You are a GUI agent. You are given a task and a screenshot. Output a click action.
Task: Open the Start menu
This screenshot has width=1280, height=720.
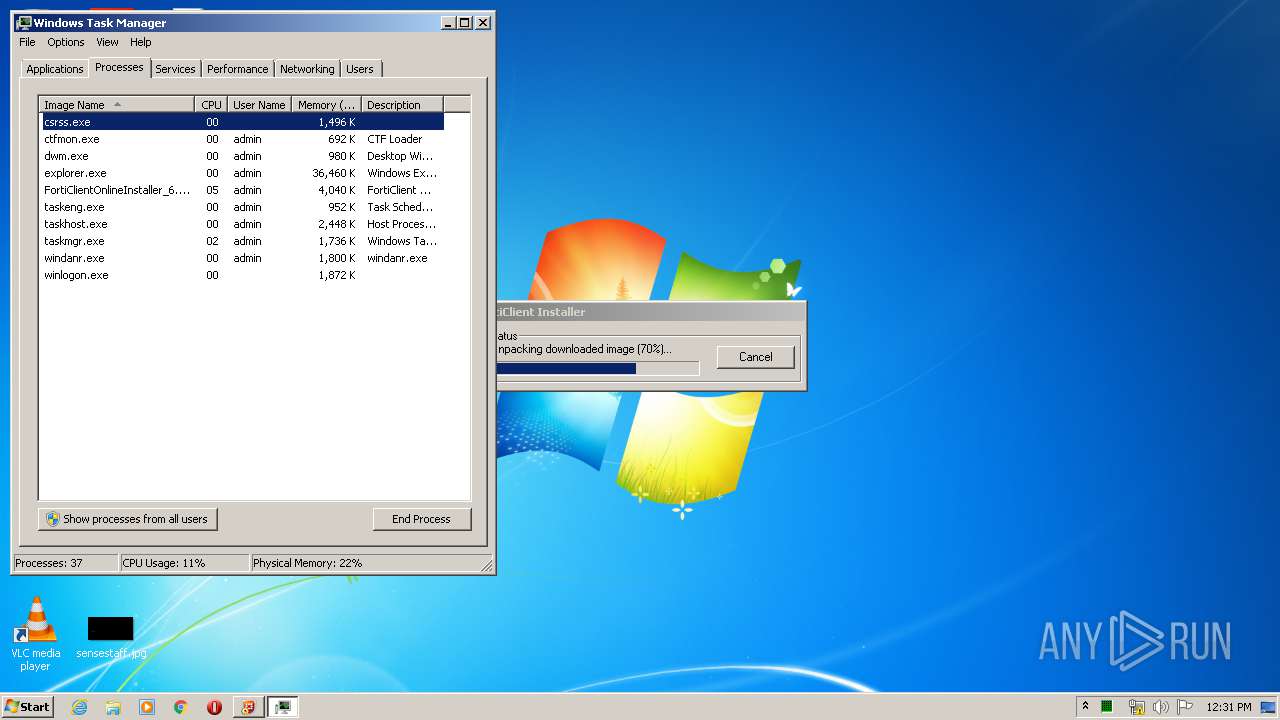(28, 707)
